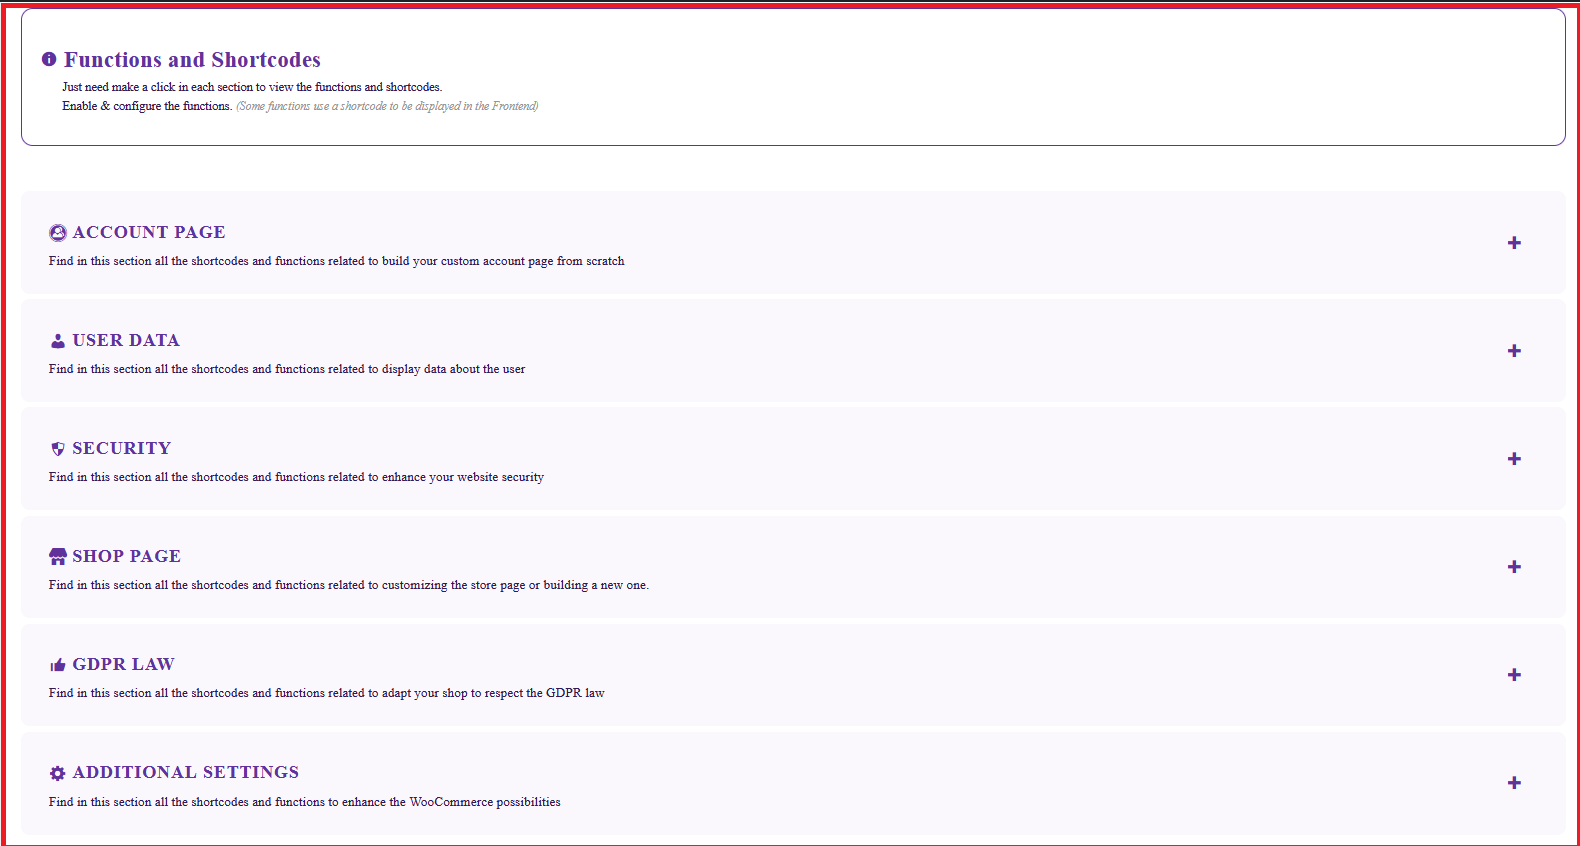Click the Shop Page store icon
This screenshot has height=846, width=1580.
pos(58,557)
